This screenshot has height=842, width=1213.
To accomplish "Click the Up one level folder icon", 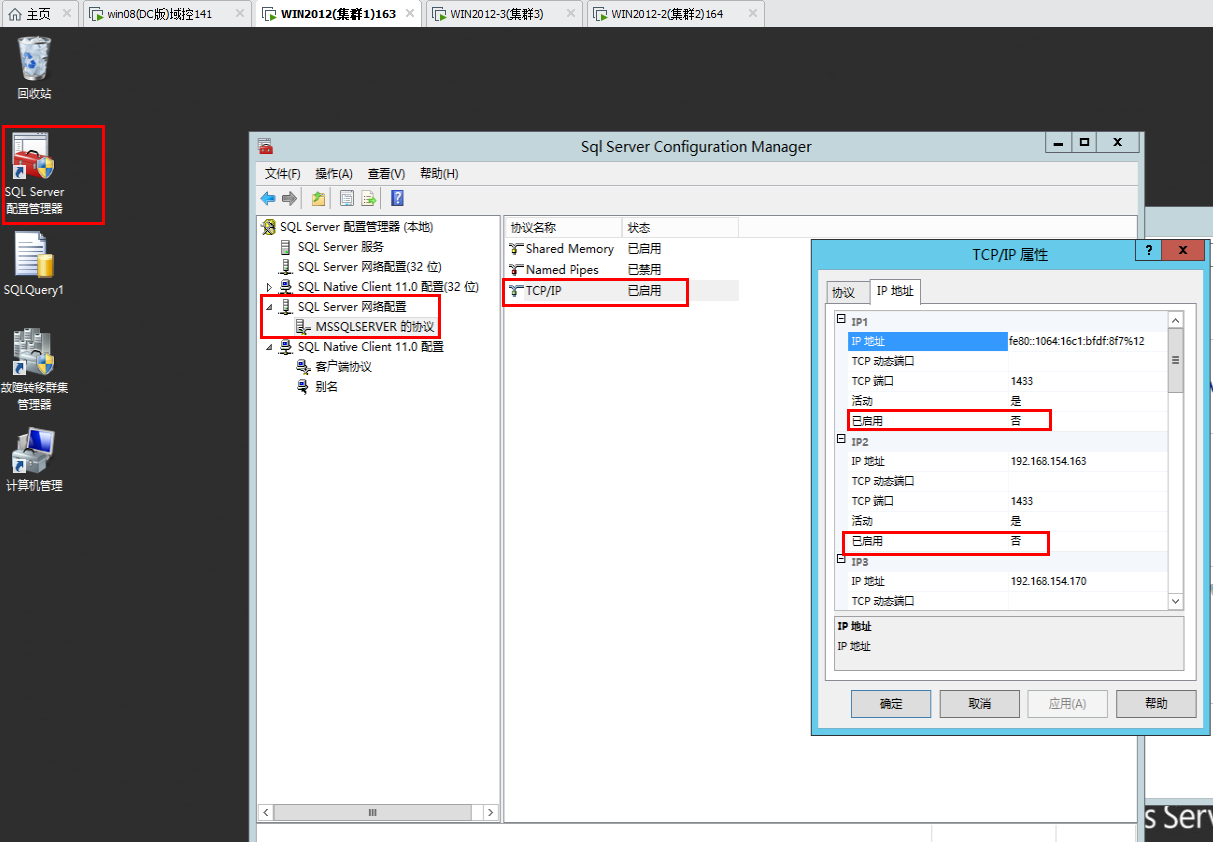I will coord(318,198).
